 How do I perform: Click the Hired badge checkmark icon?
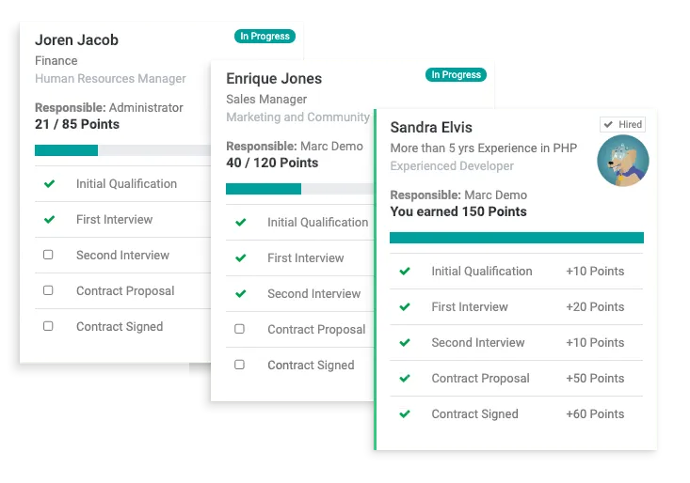pyautogui.click(x=608, y=124)
